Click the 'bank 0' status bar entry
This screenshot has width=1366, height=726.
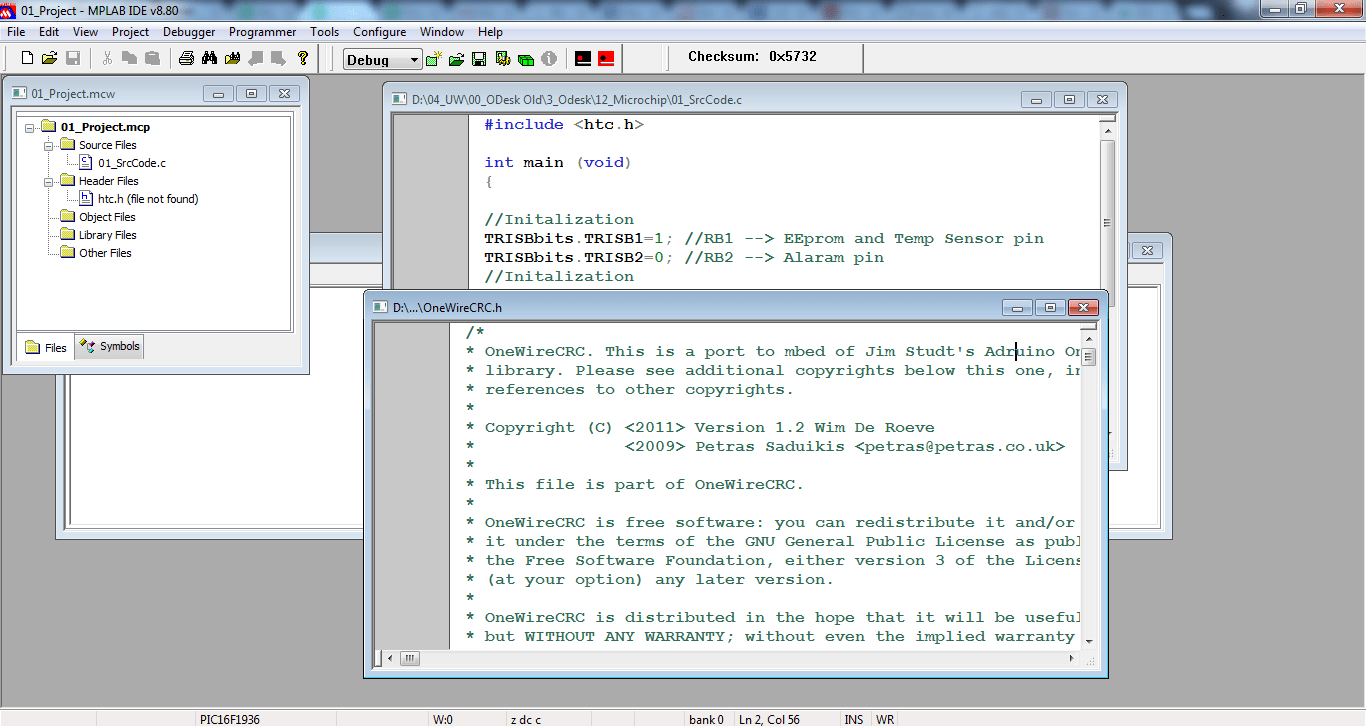point(706,719)
